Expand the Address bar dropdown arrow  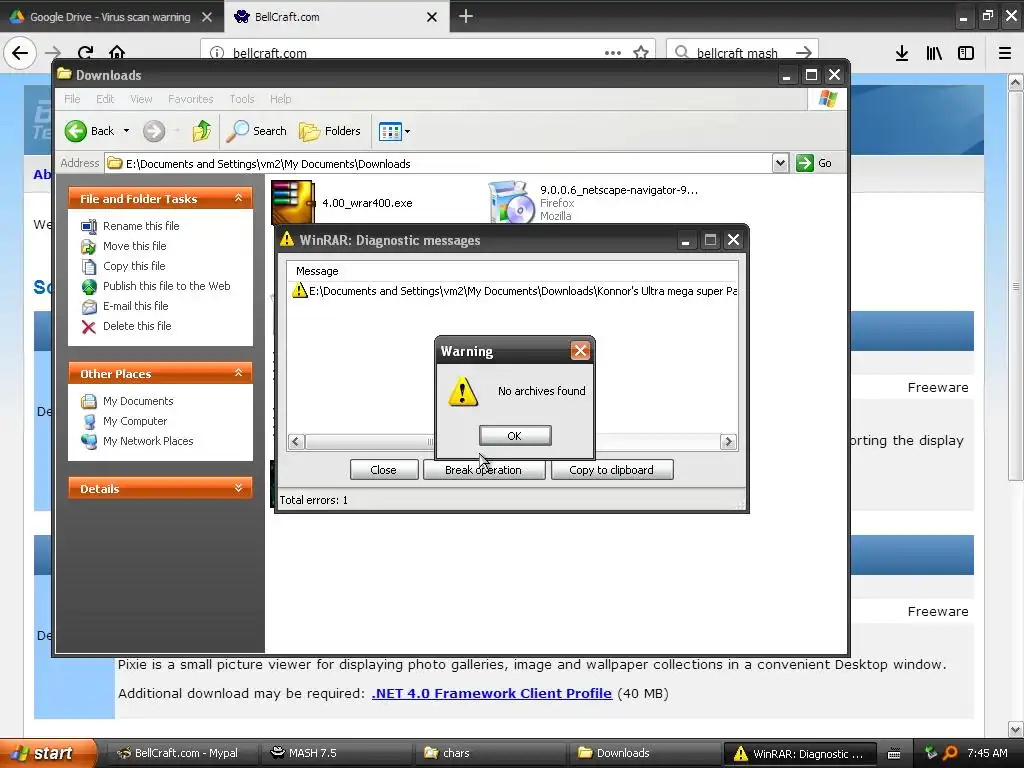780,163
